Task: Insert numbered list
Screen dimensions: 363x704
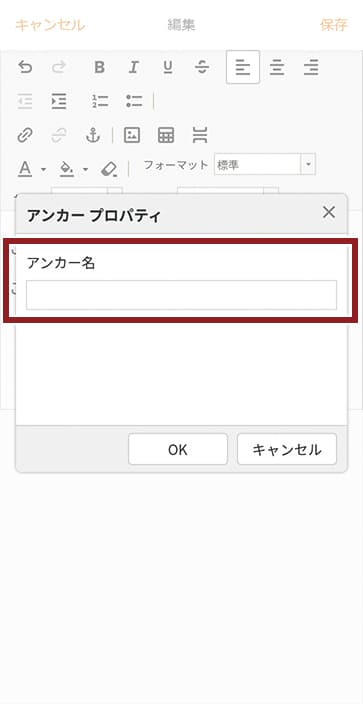Action: click(x=100, y=101)
